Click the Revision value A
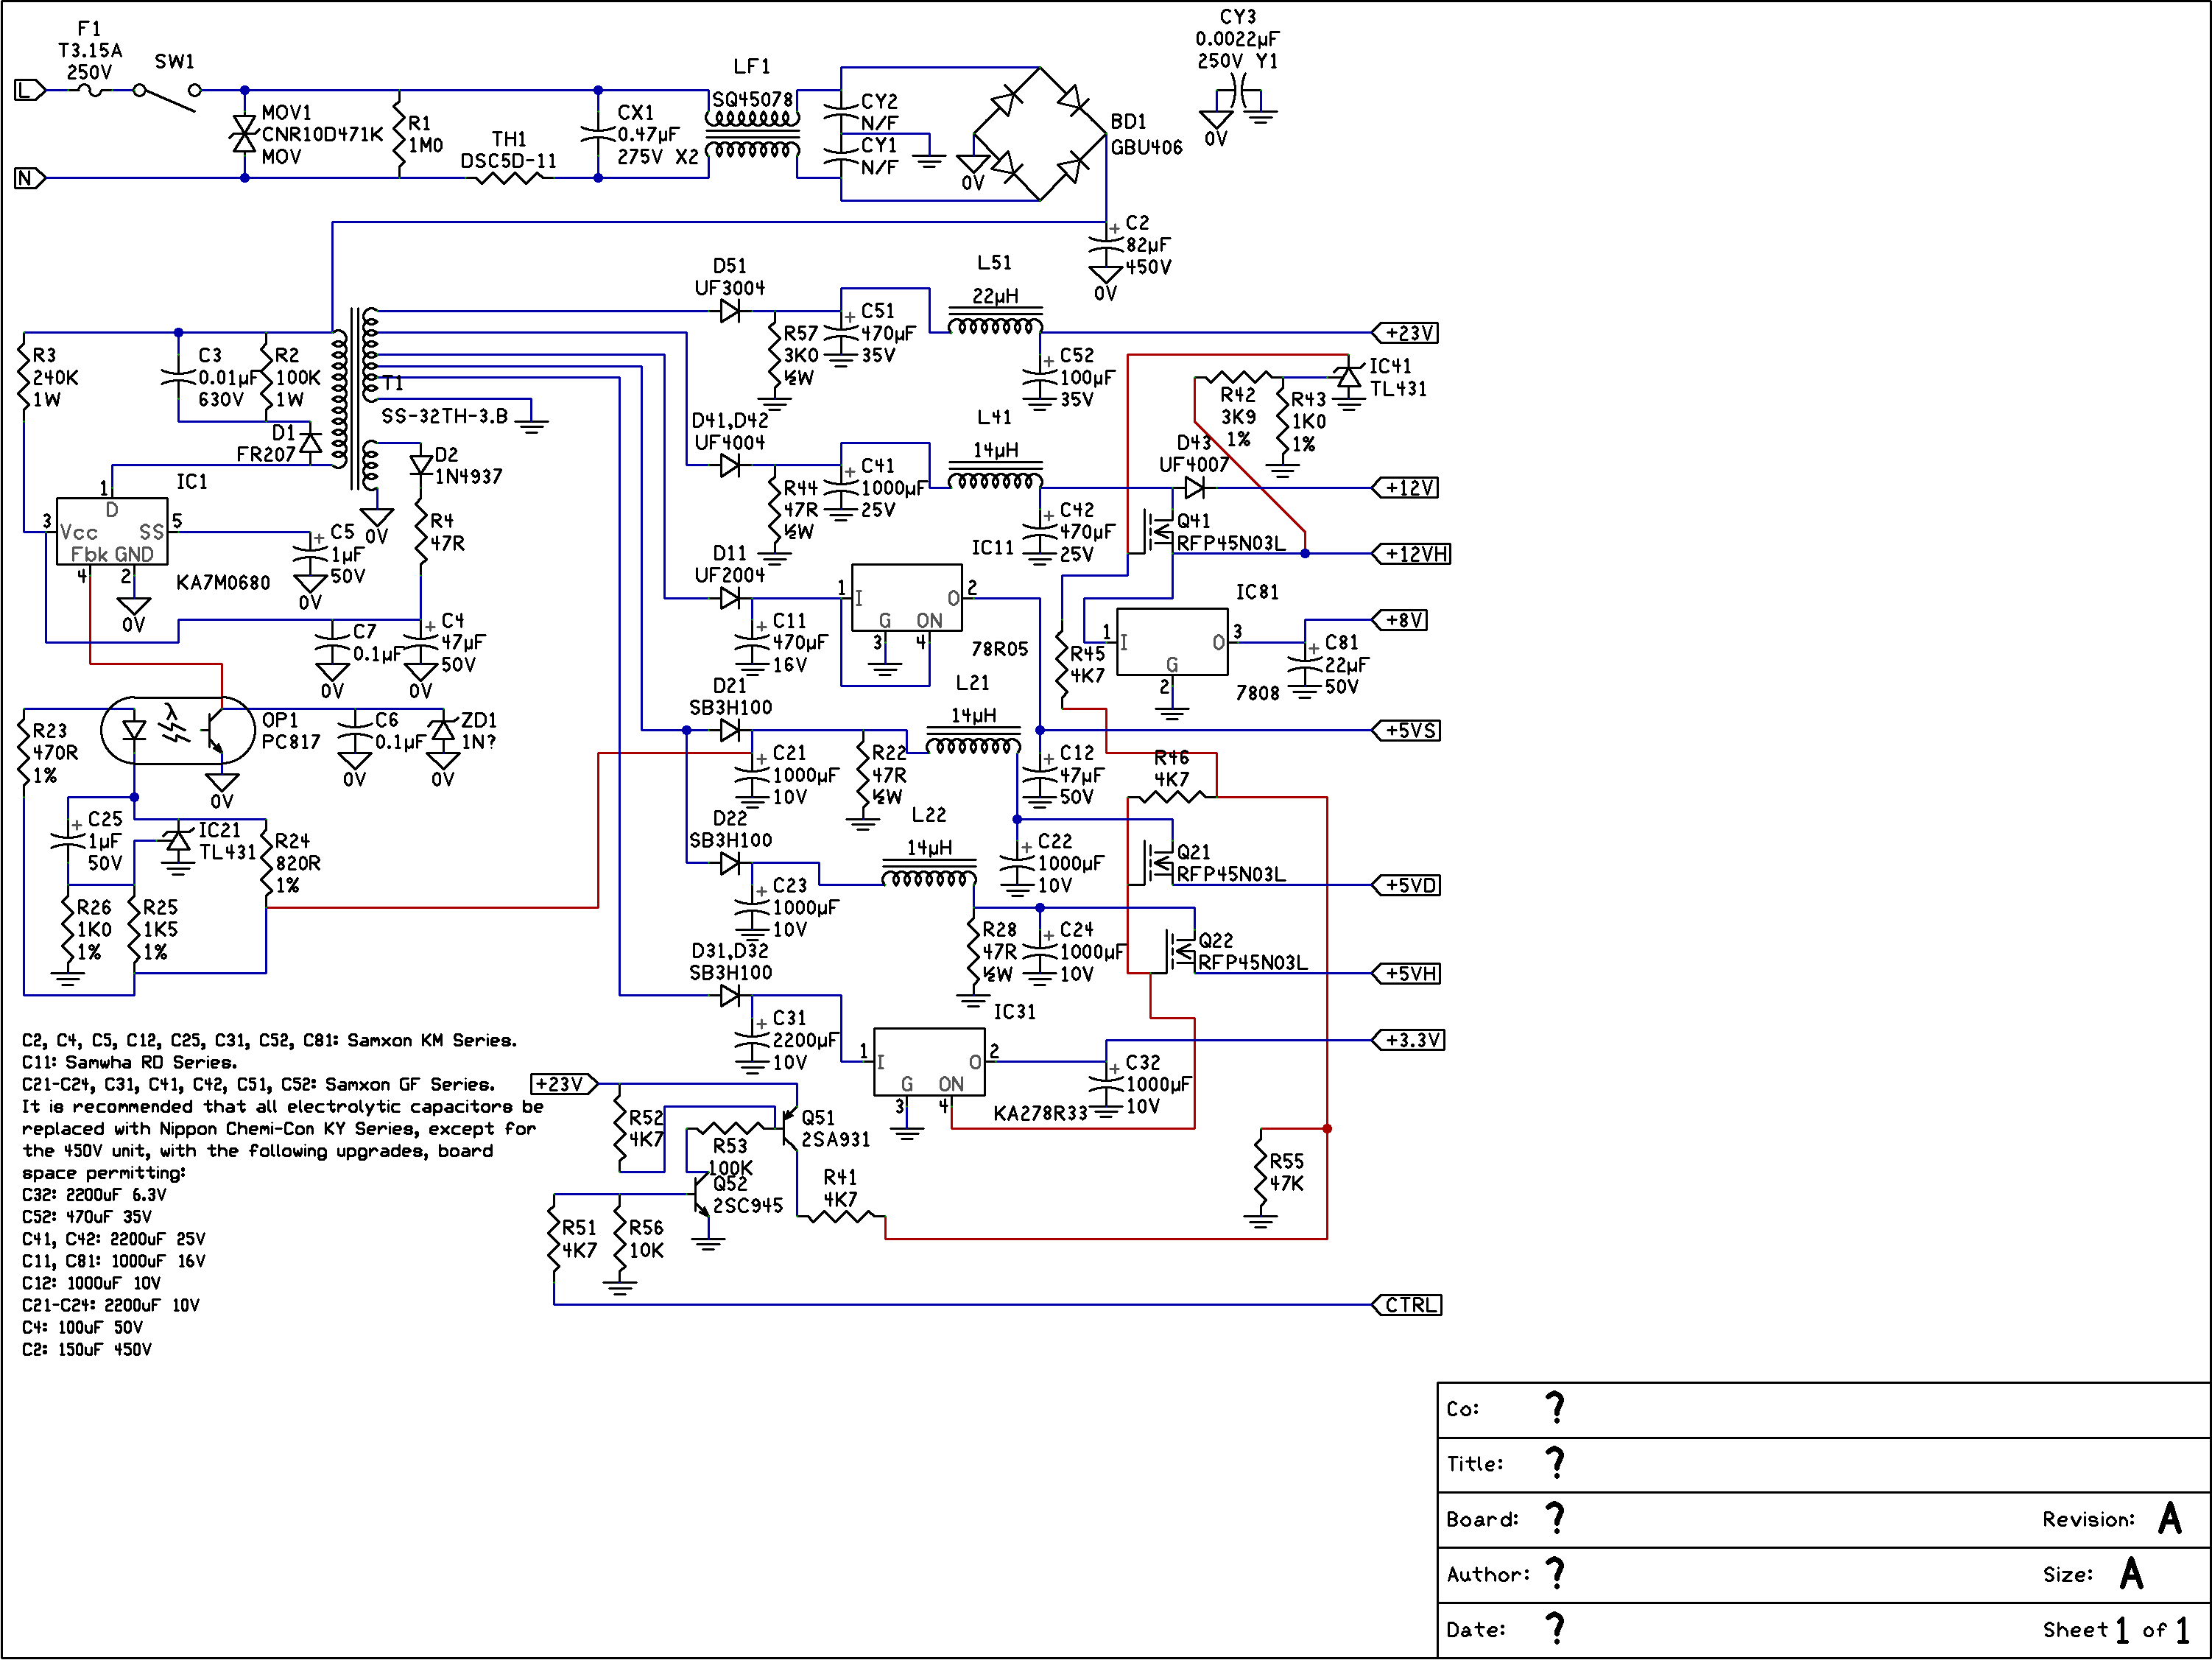 2169,1518
